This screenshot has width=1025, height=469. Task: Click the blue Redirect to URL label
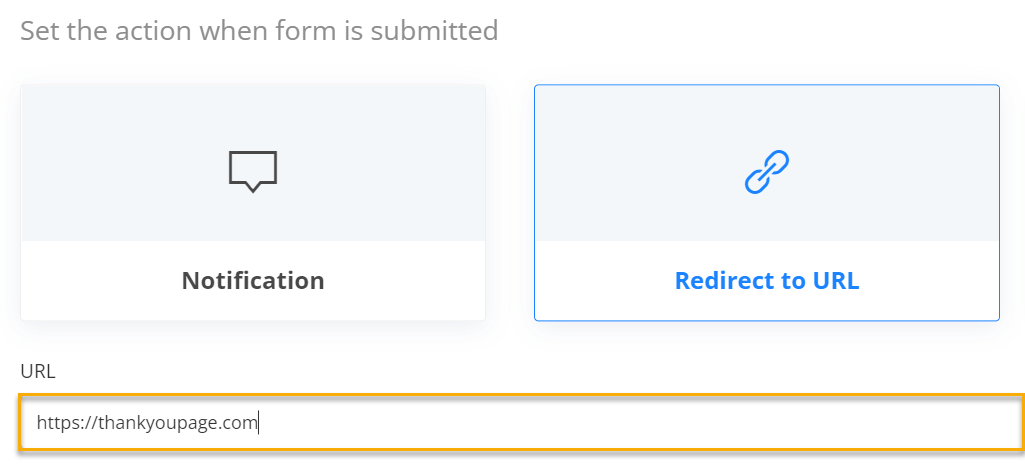click(767, 281)
